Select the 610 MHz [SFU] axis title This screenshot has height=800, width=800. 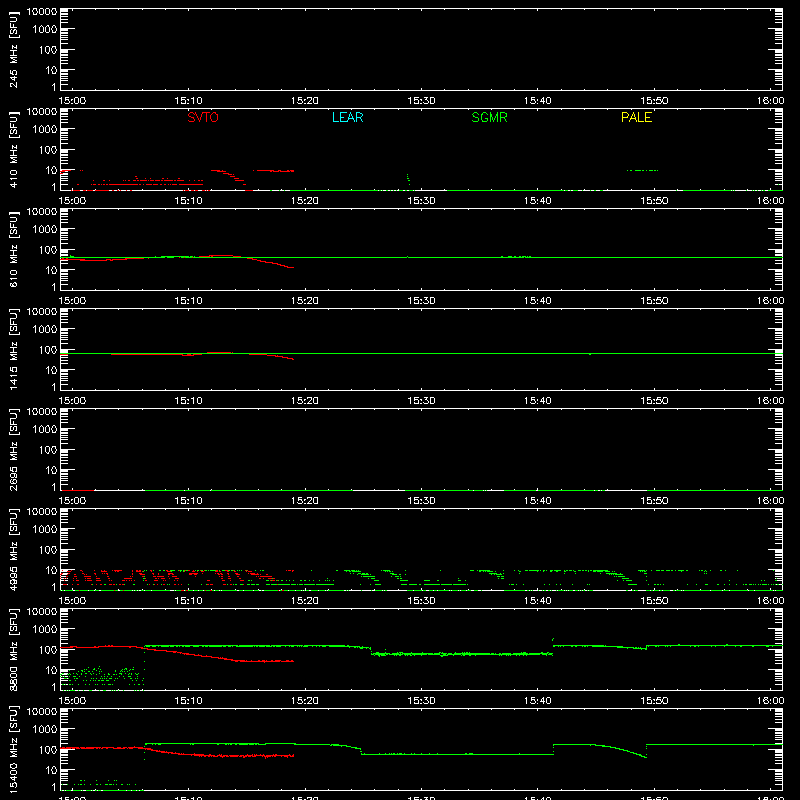click(14, 249)
